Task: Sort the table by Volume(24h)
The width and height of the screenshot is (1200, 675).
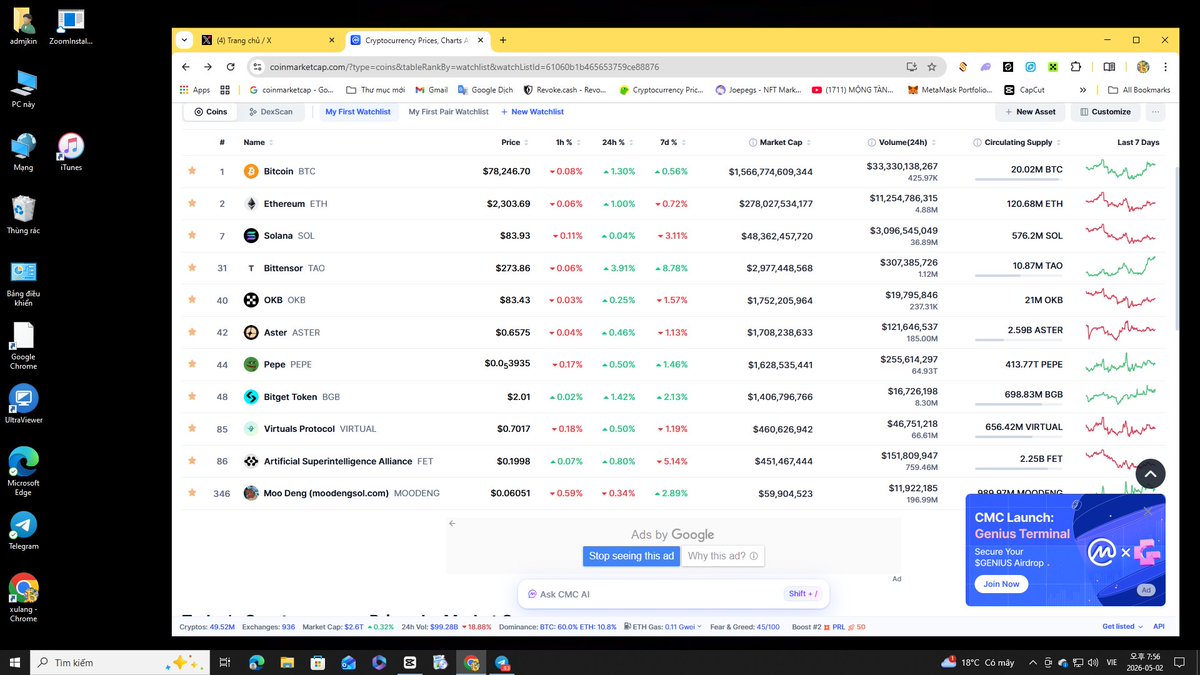Action: coord(902,142)
